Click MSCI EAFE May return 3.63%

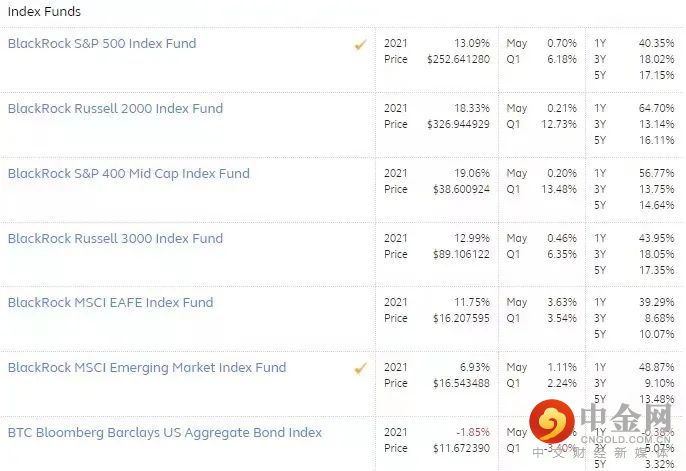[x=562, y=302]
